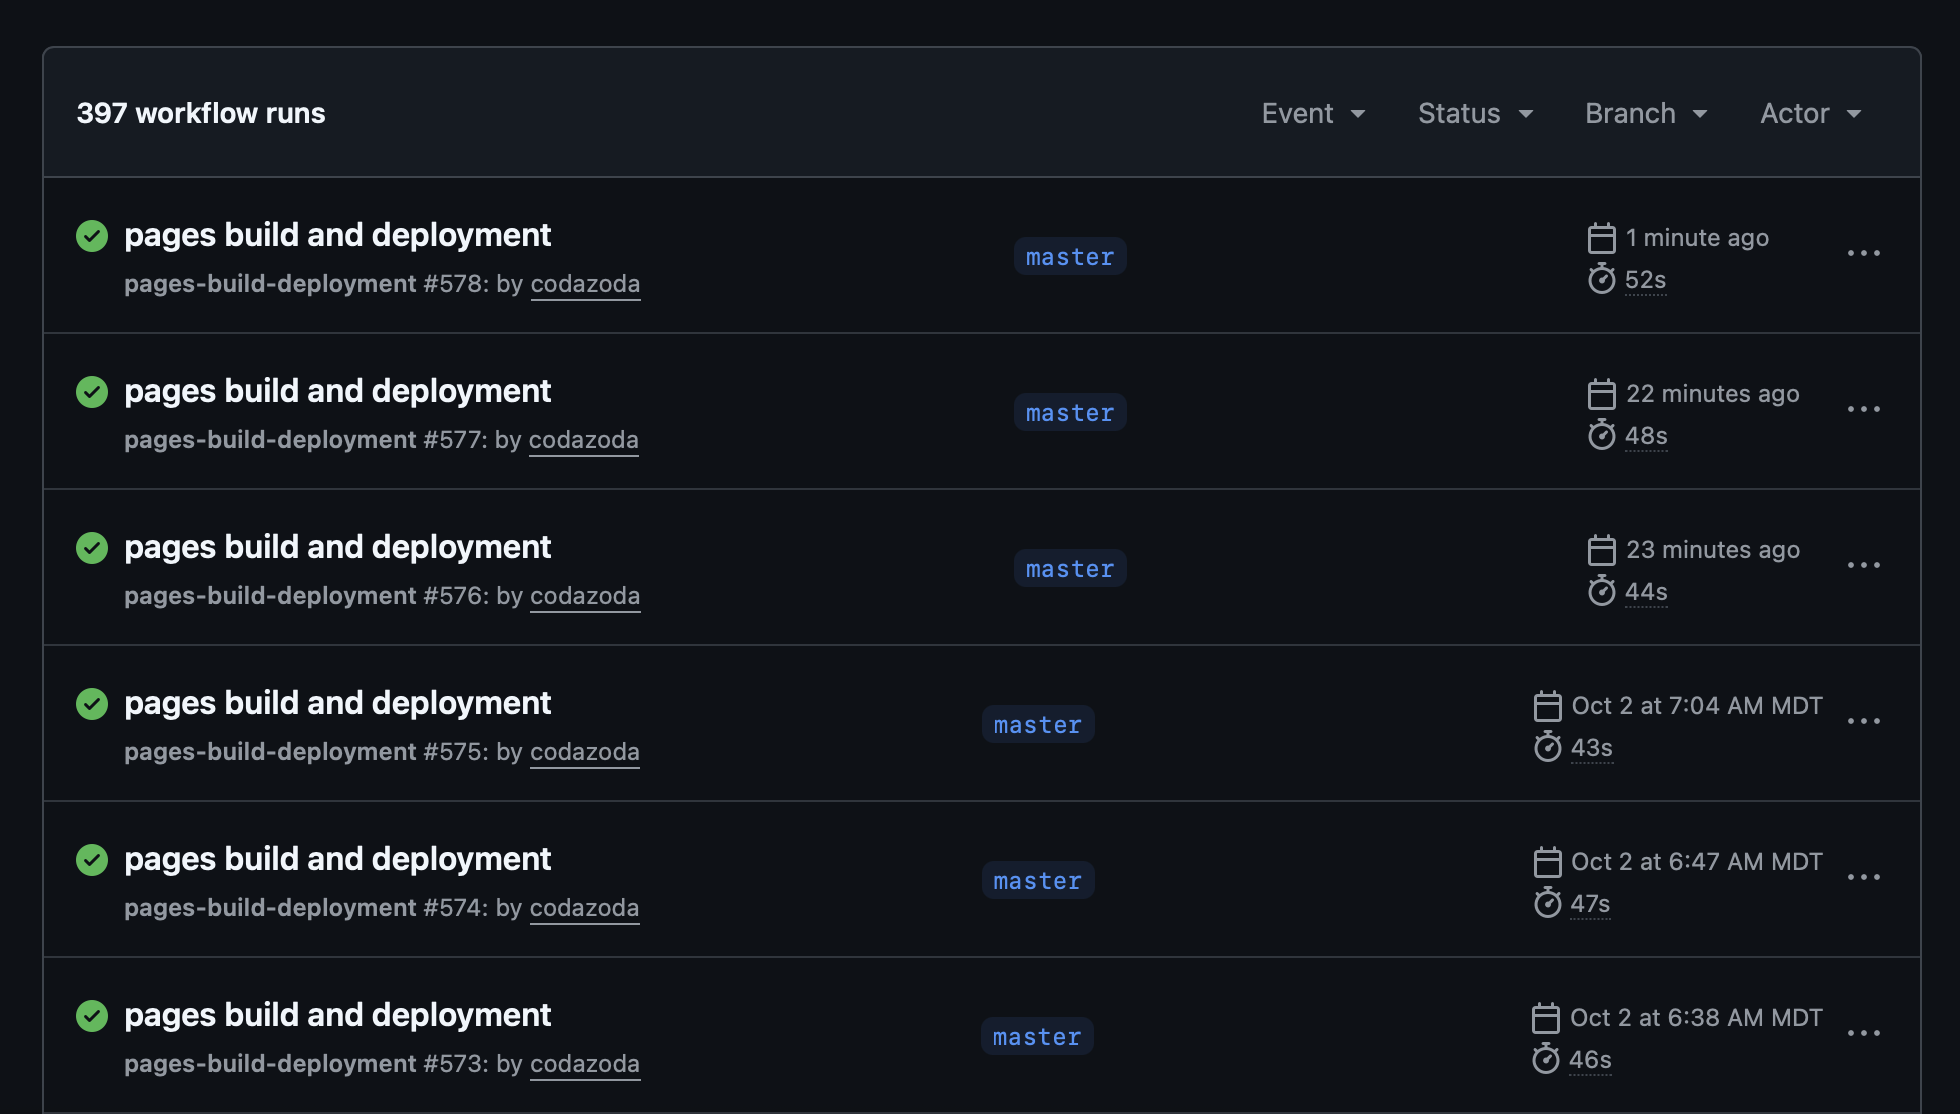Open three-dot menu for run #576

(1863, 566)
